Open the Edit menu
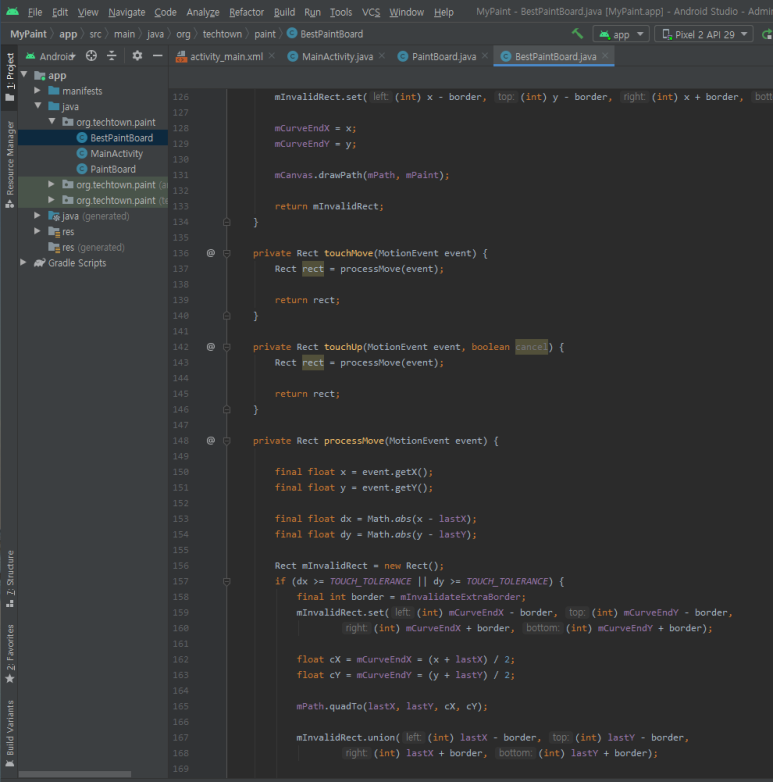 click(60, 12)
